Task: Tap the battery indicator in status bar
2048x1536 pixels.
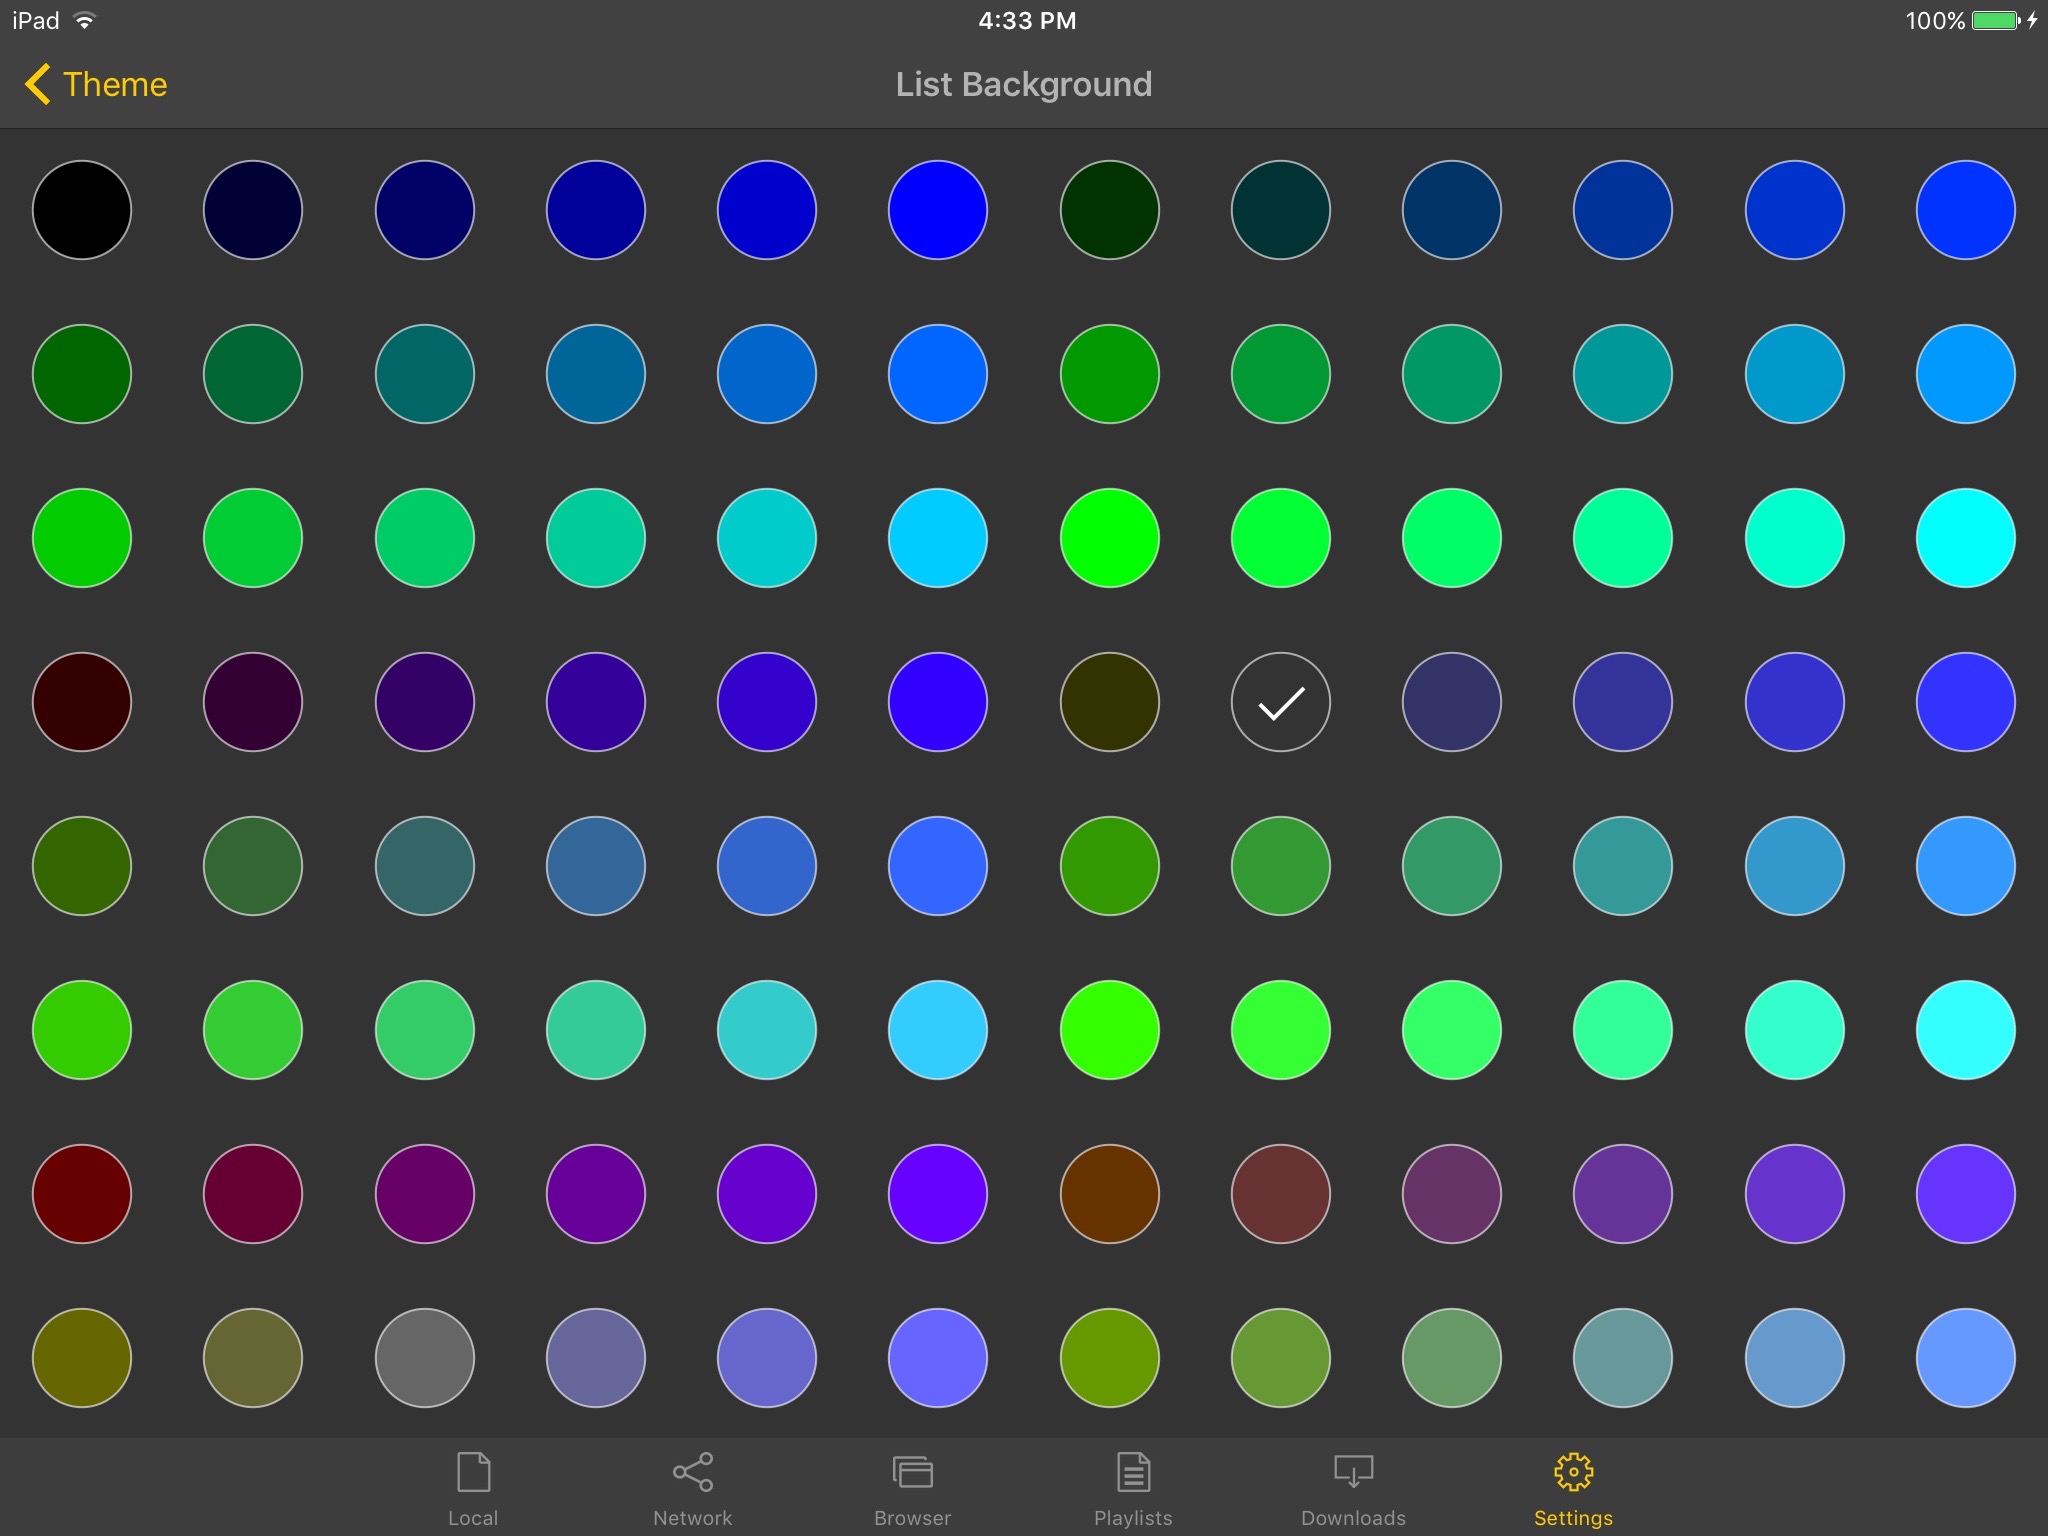Action: click(x=1997, y=21)
